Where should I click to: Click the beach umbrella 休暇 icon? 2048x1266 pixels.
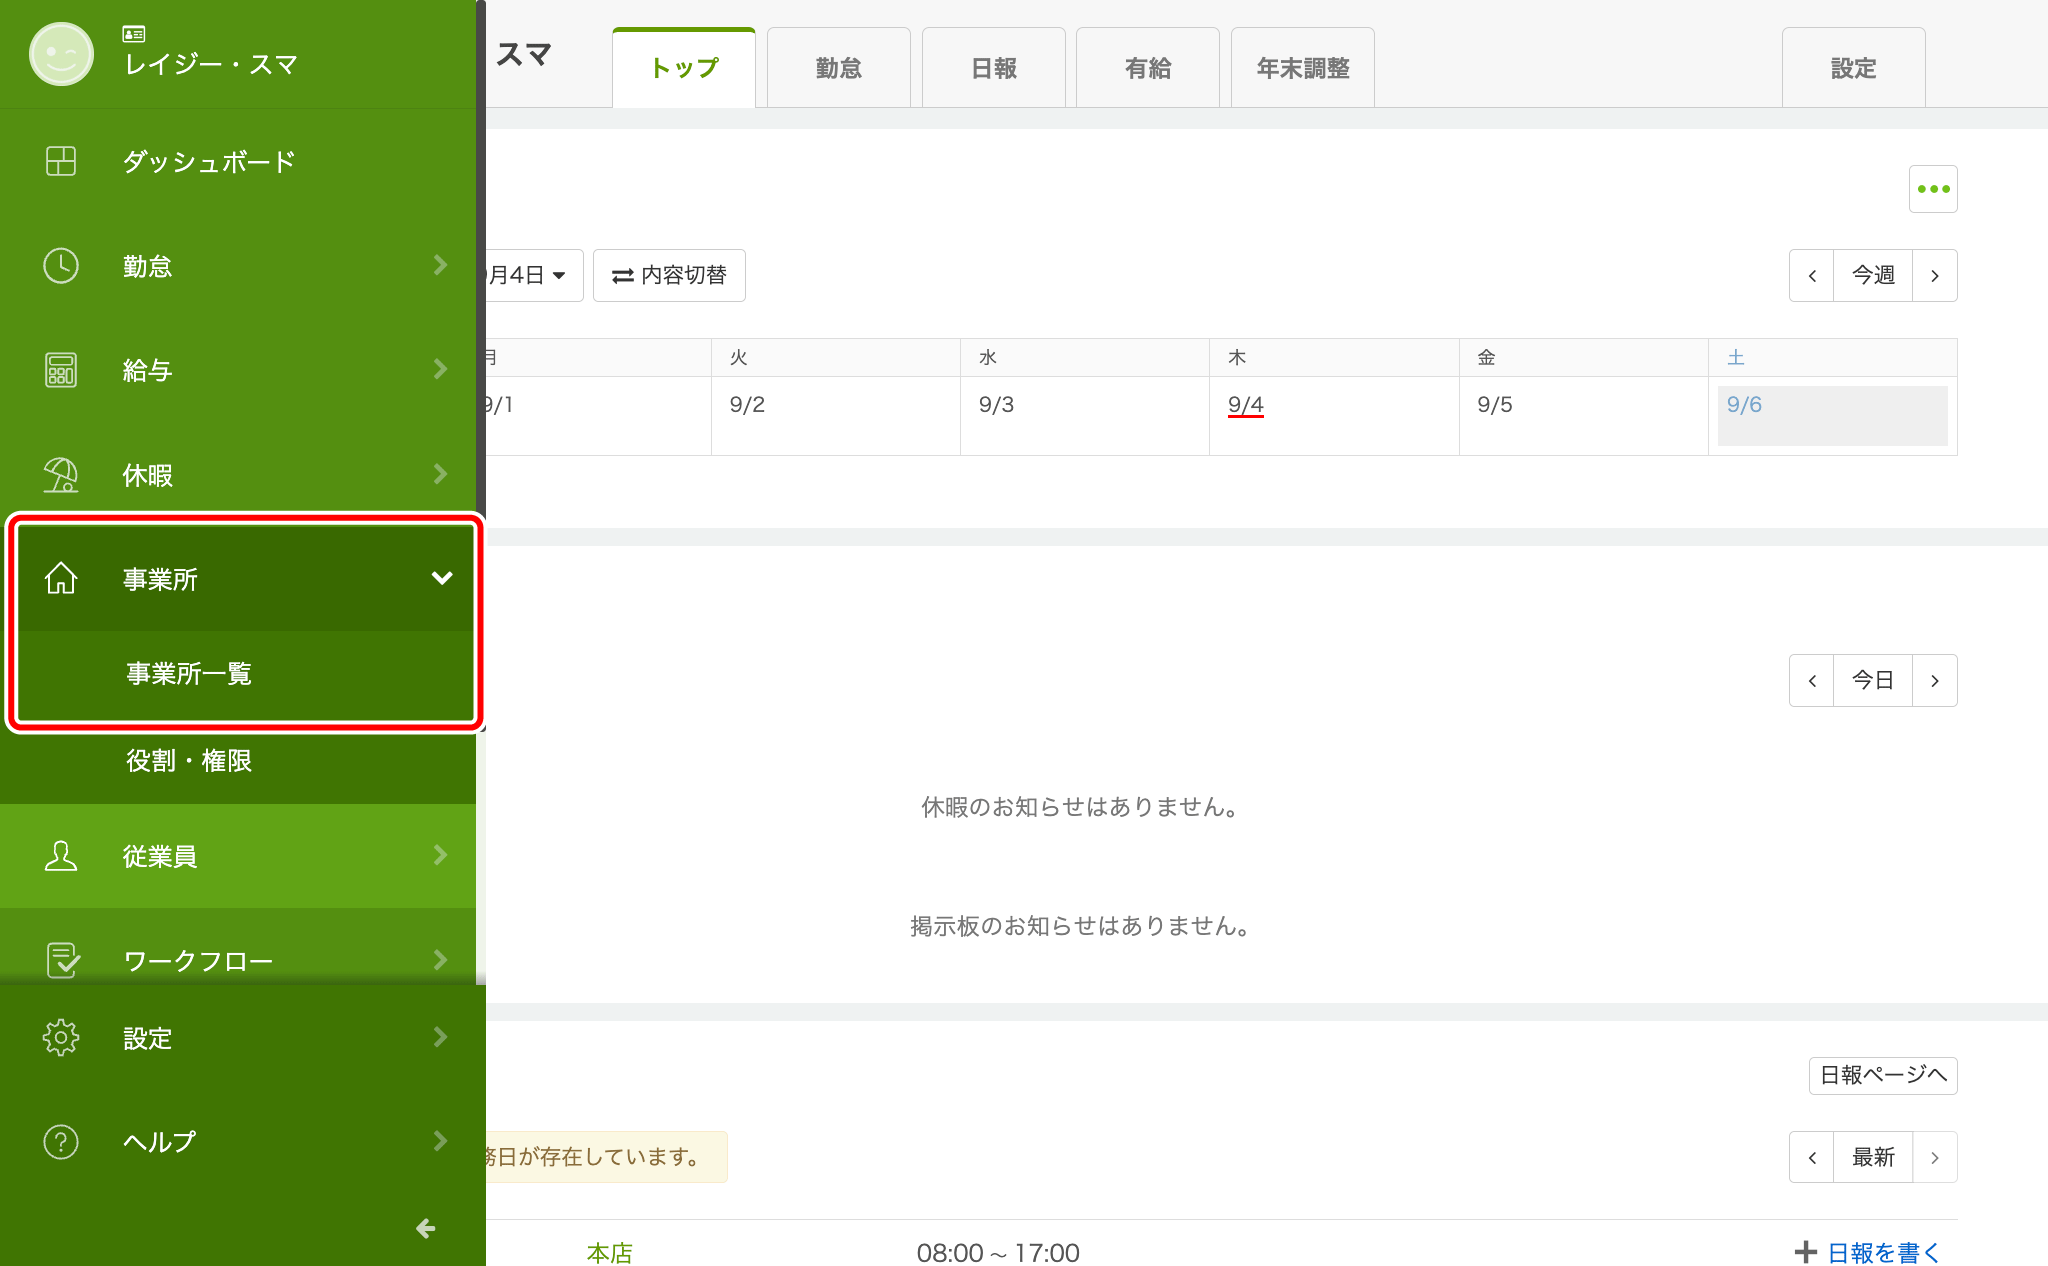pyautogui.click(x=61, y=475)
